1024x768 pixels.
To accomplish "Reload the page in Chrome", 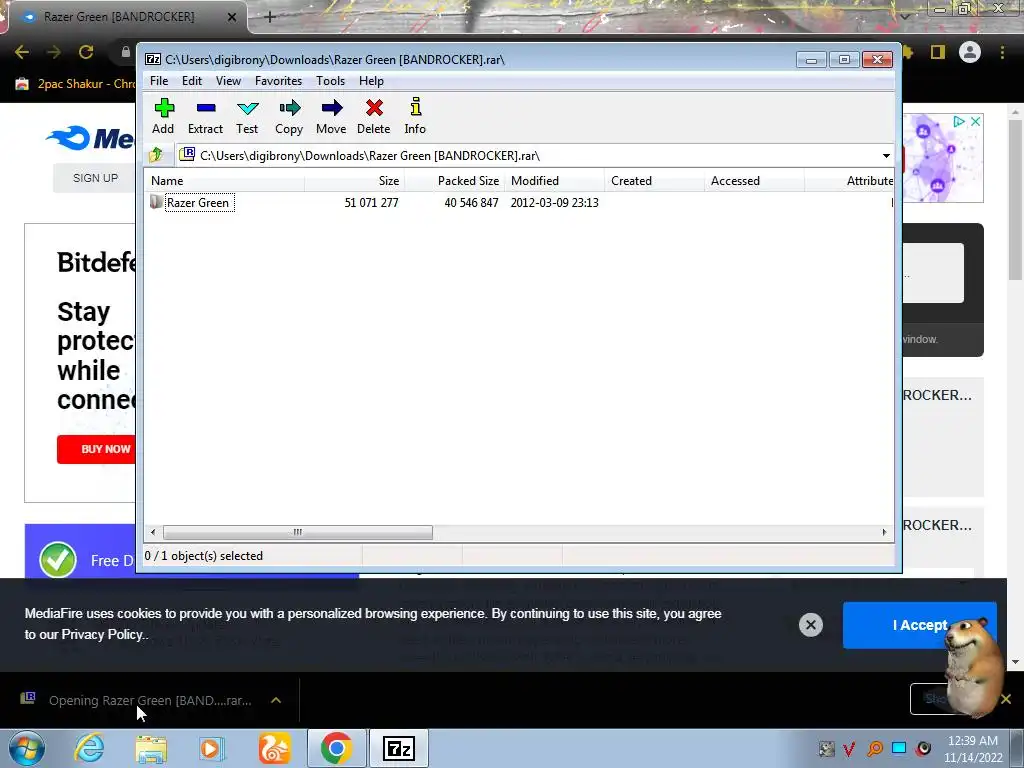I will point(86,52).
